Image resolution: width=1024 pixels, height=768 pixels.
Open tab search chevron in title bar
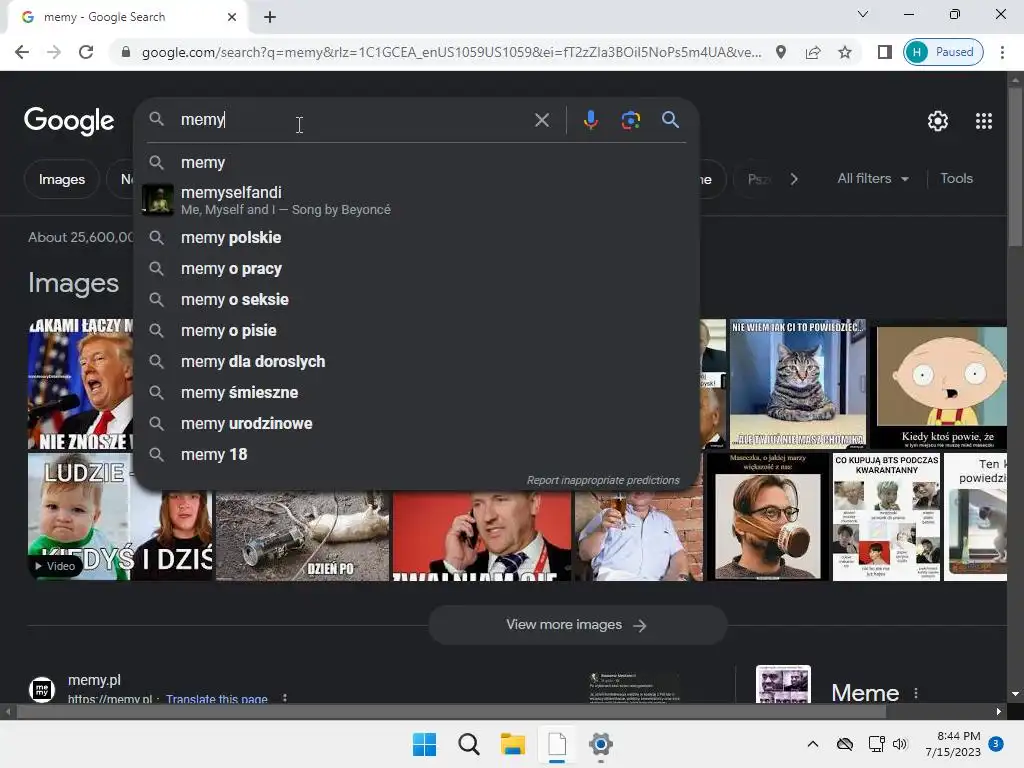tap(863, 14)
